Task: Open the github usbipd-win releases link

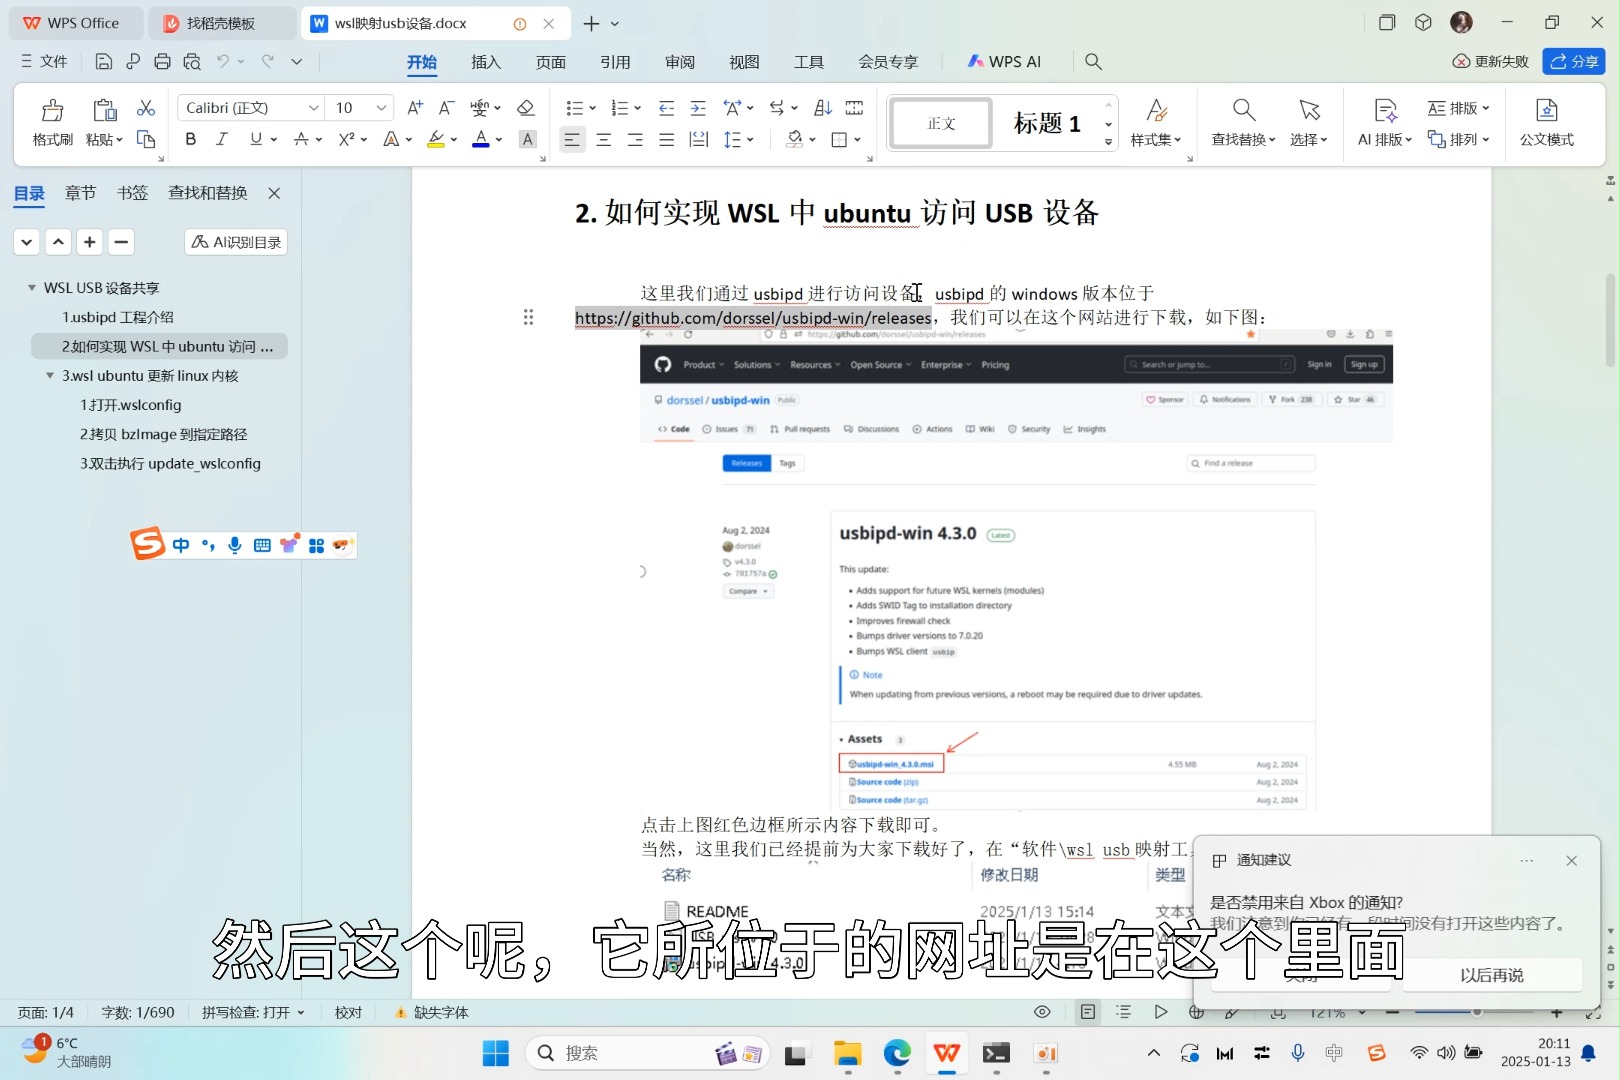Action: (753, 318)
